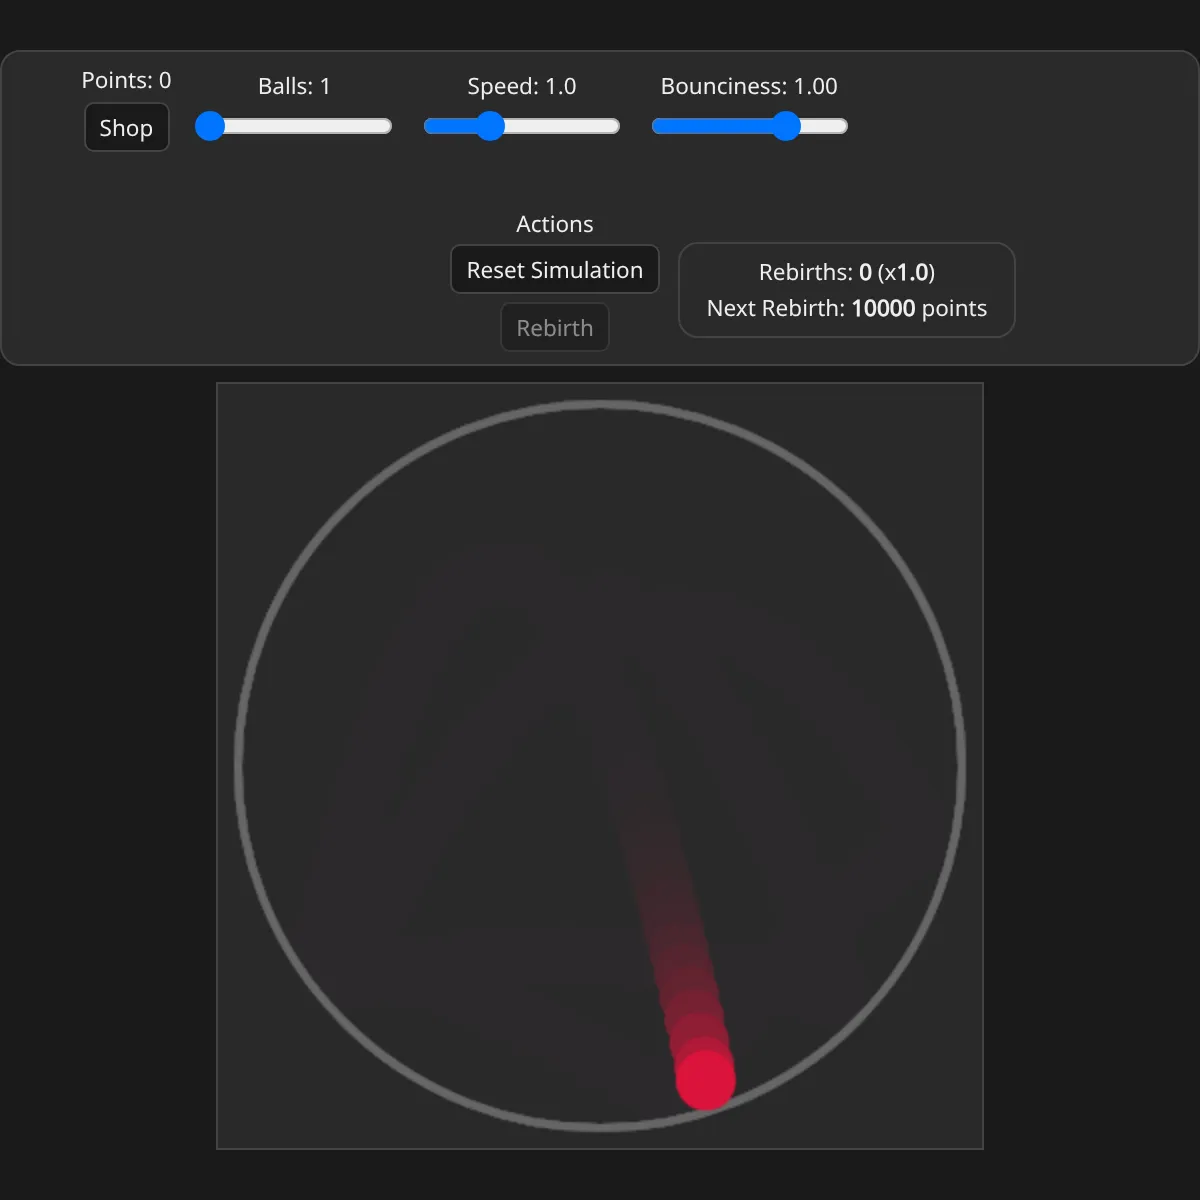Image resolution: width=1200 pixels, height=1200 pixels.
Task: Click the Points: 0 counter
Action: coord(126,80)
